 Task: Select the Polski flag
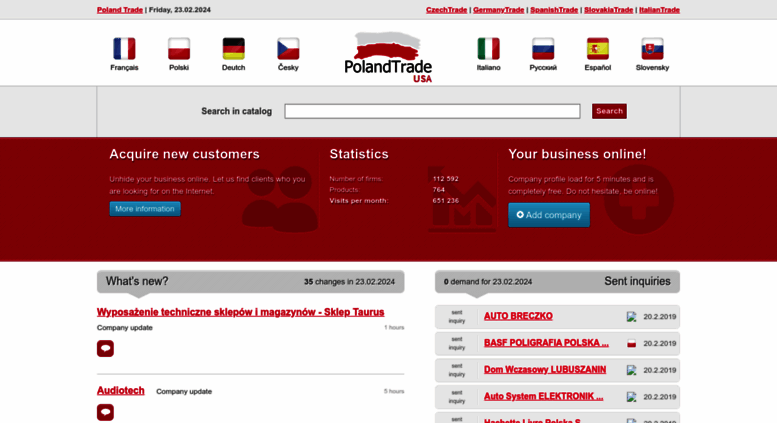click(x=179, y=49)
